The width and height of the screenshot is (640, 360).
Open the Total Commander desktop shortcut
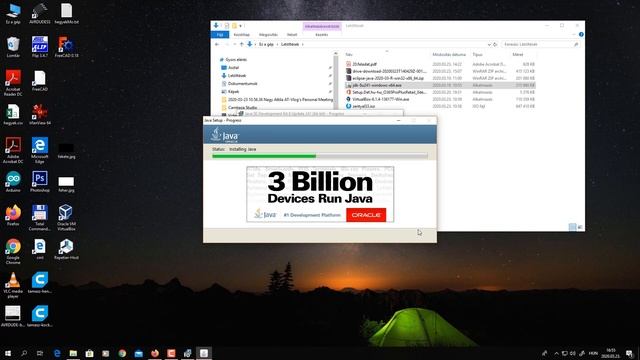tap(40, 218)
